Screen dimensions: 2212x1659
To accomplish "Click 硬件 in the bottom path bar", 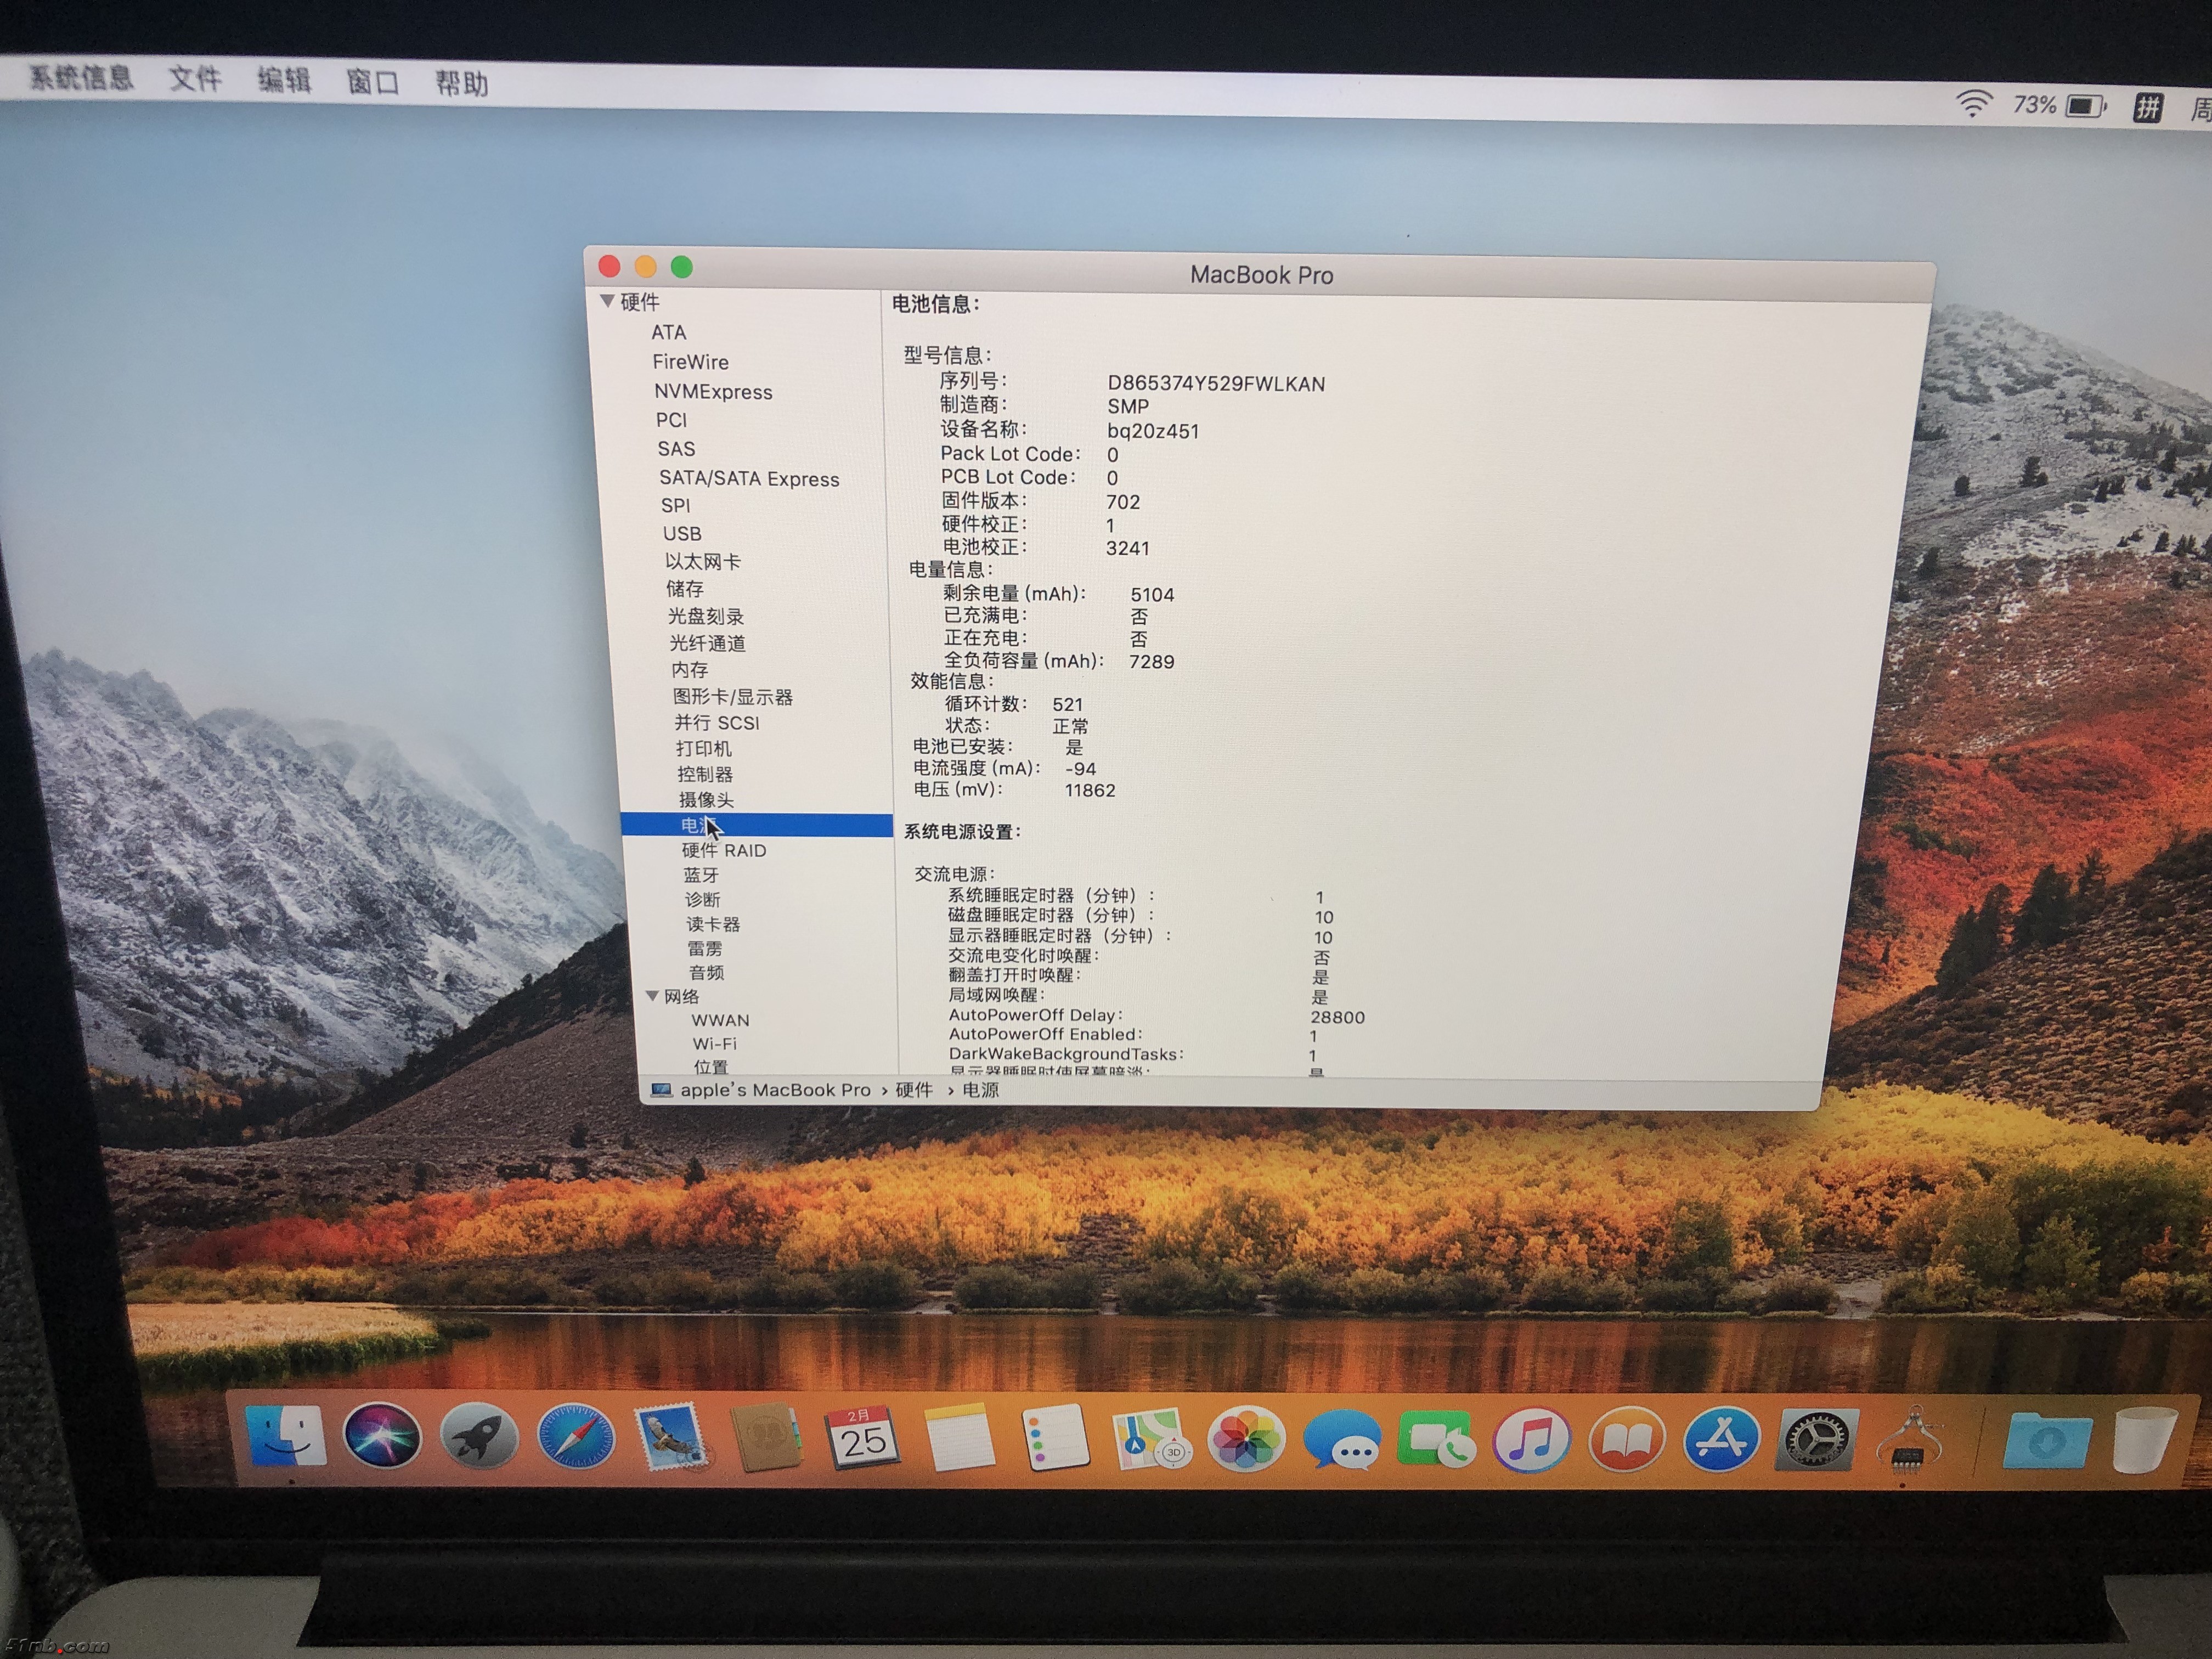I will tap(913, 1090).
